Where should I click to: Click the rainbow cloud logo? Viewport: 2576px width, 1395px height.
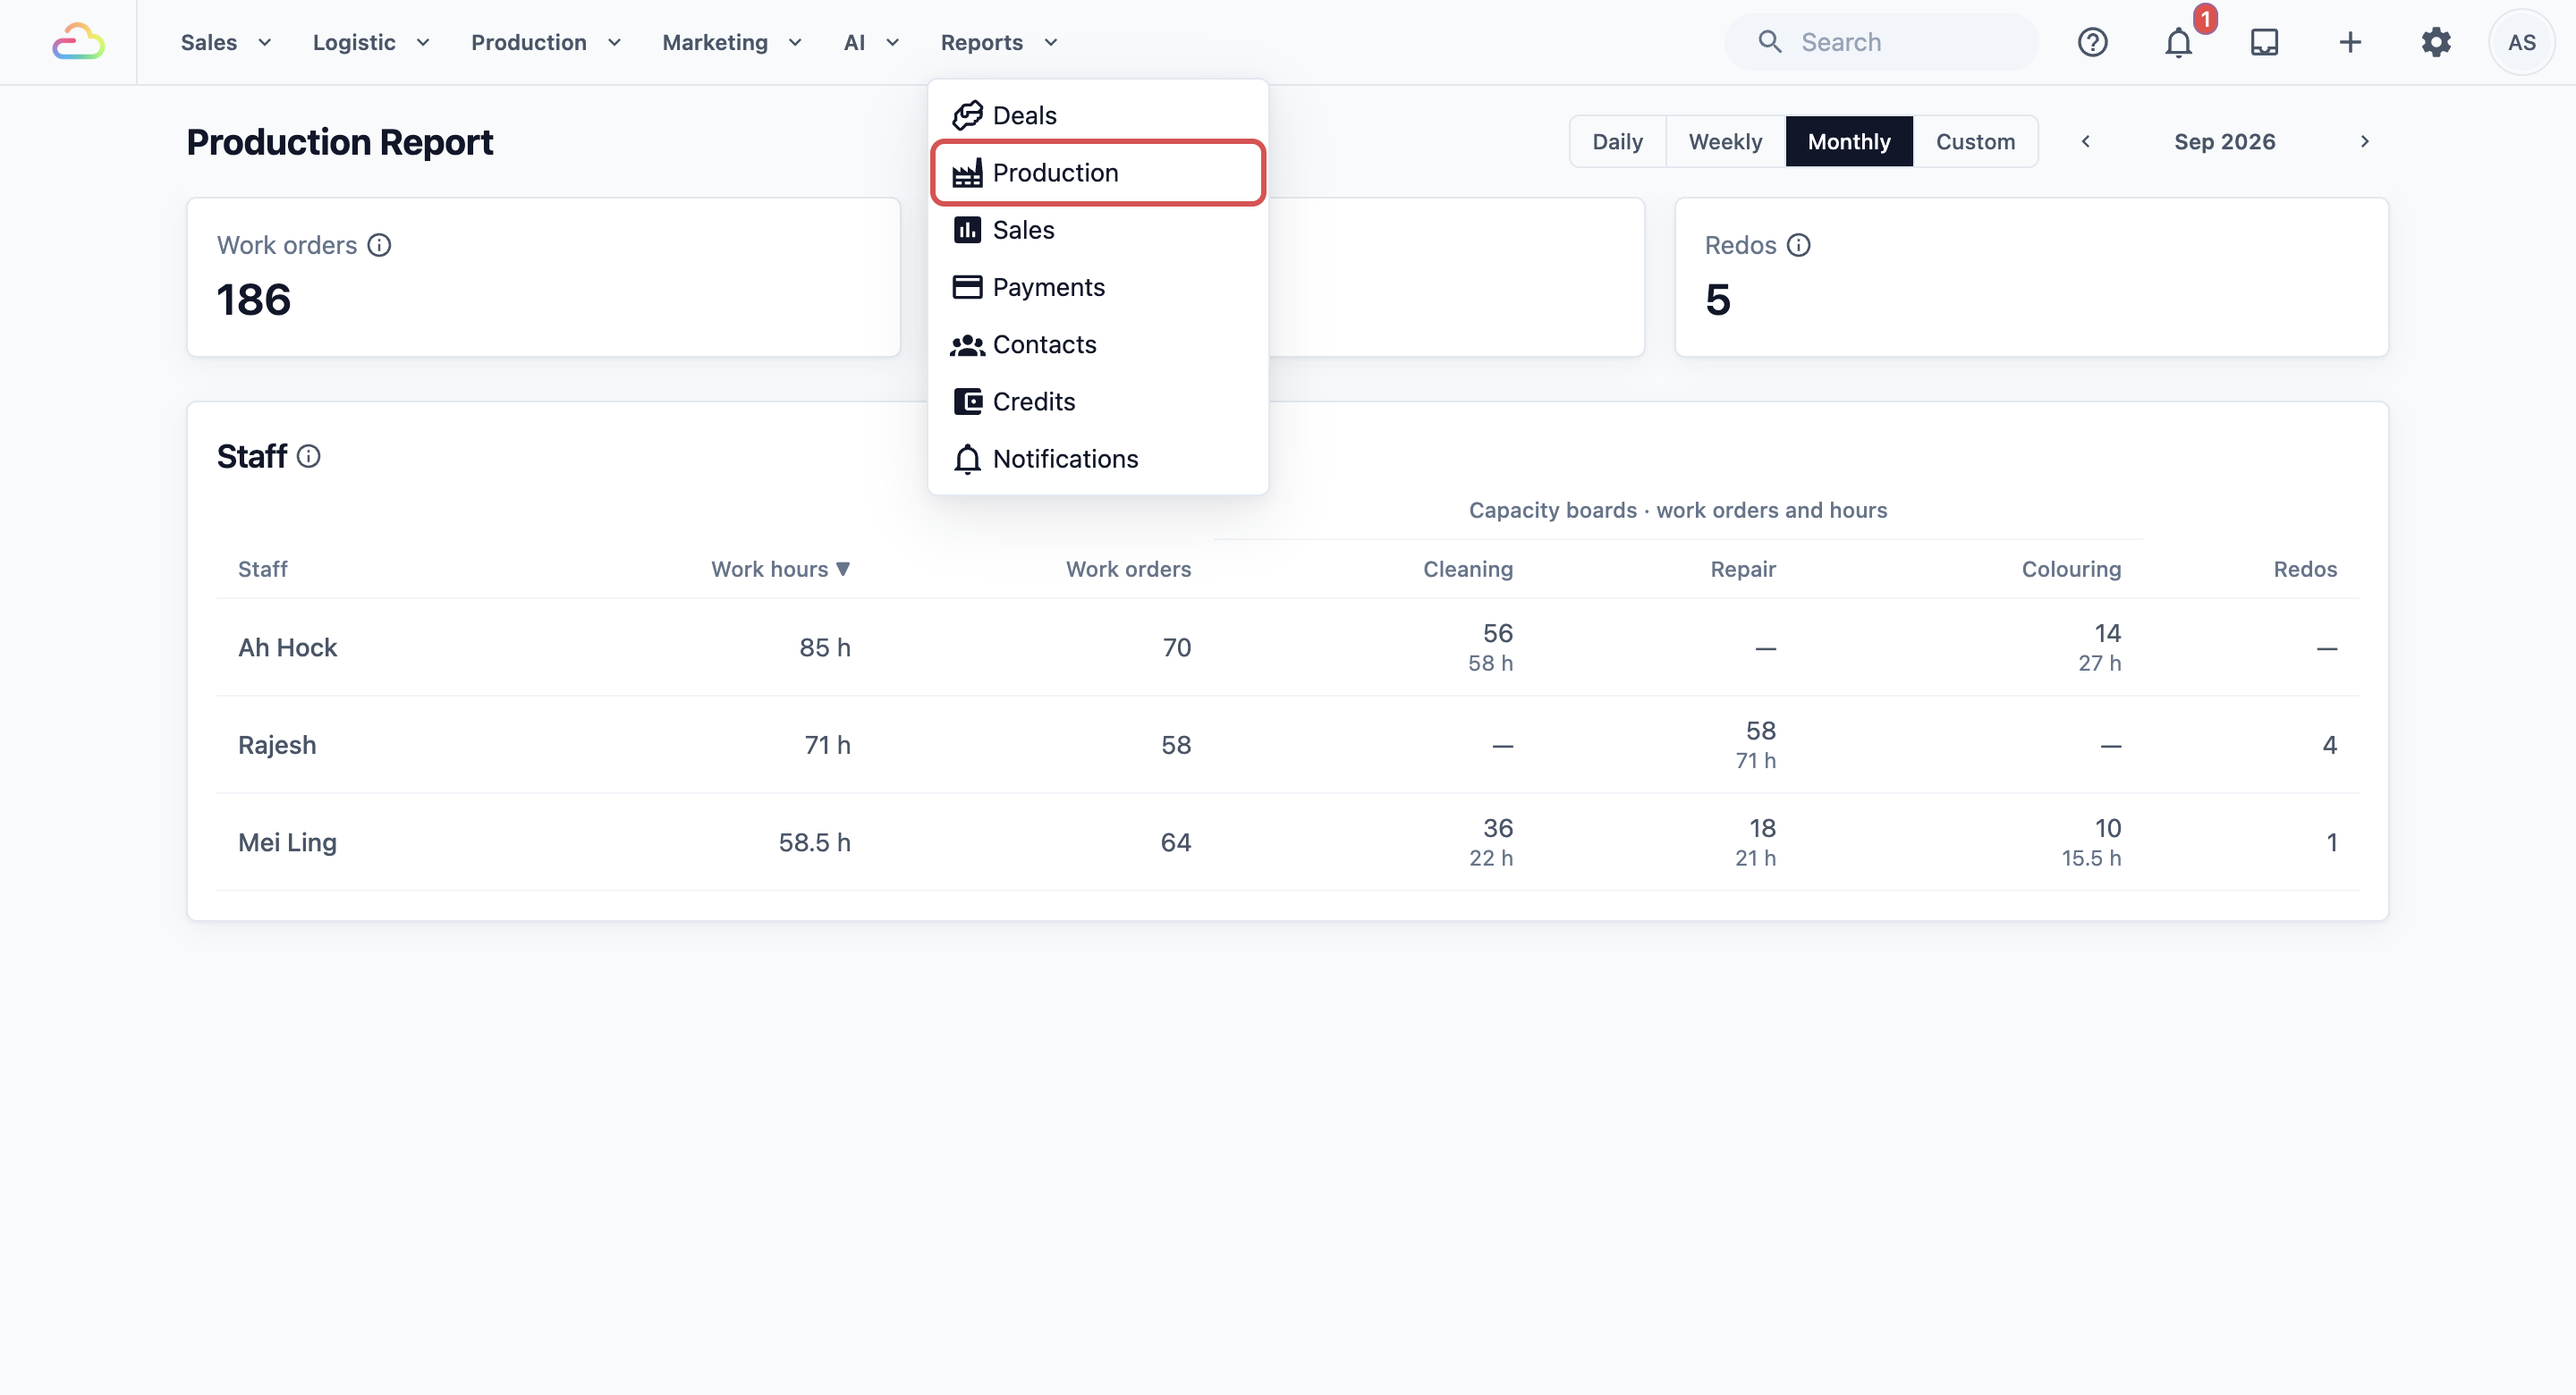(78, 42)
